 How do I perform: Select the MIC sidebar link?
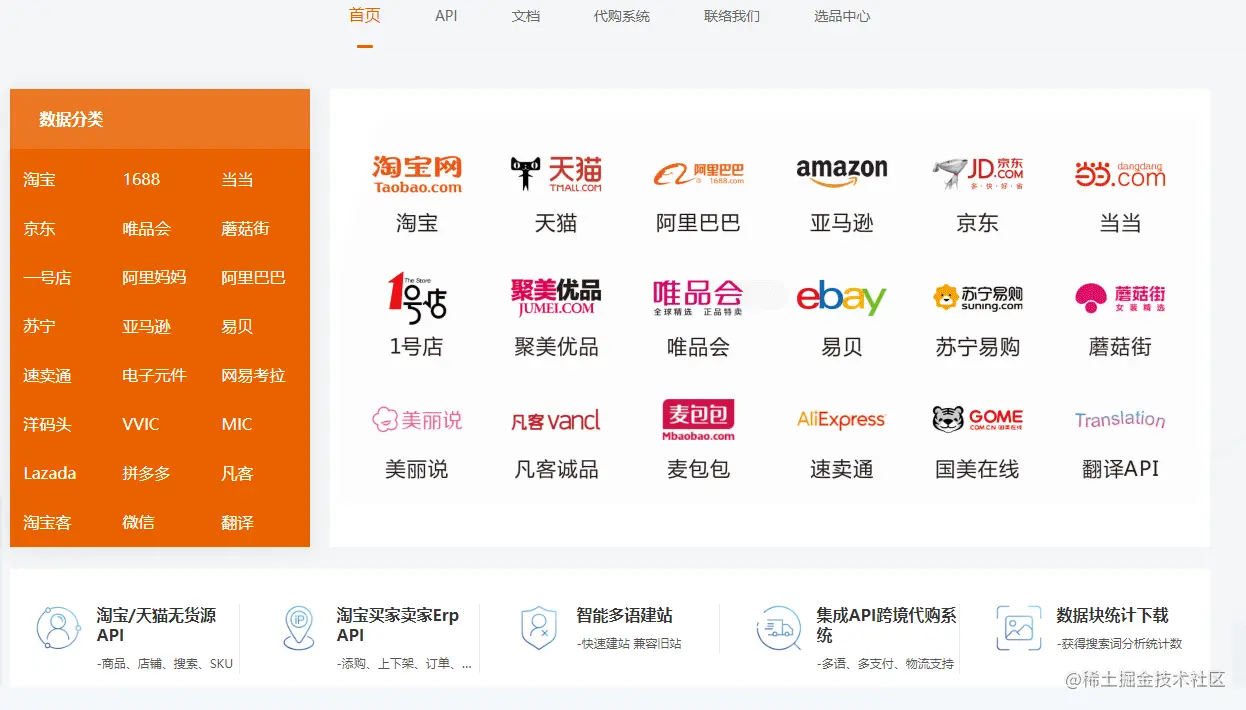[237, 424]
